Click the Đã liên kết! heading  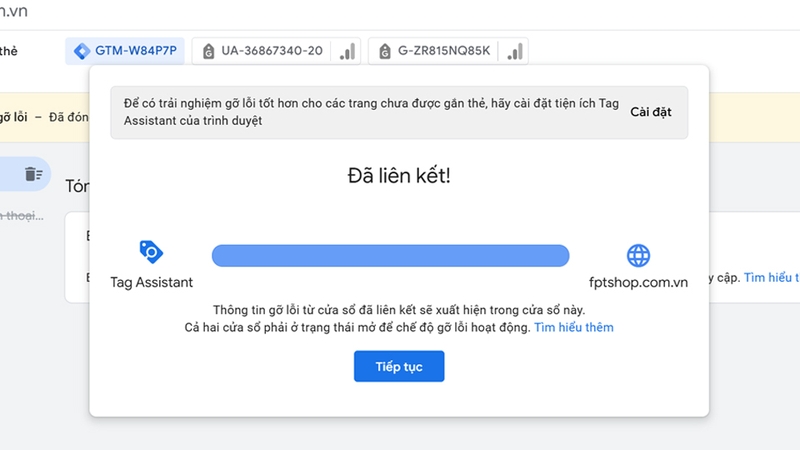click(x=399, y=176)
